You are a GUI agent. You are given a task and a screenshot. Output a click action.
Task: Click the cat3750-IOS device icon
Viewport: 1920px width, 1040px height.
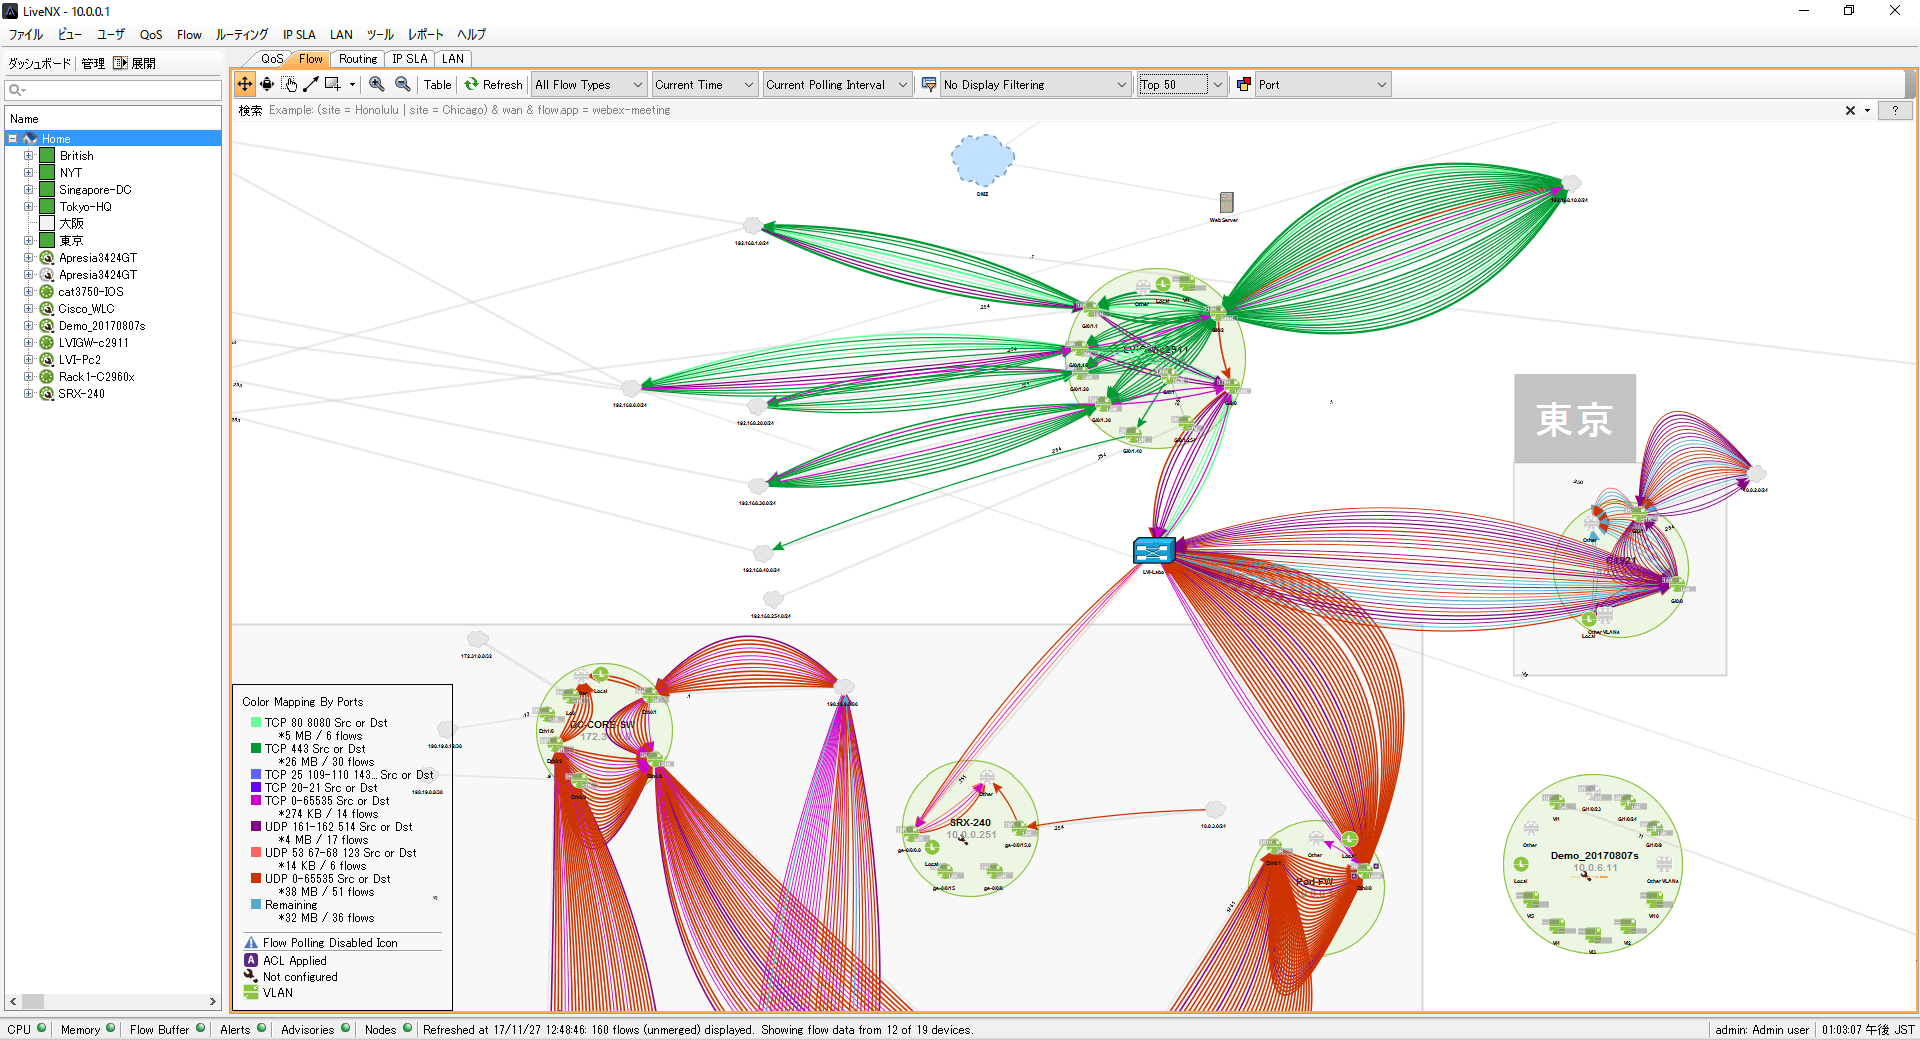46,292
